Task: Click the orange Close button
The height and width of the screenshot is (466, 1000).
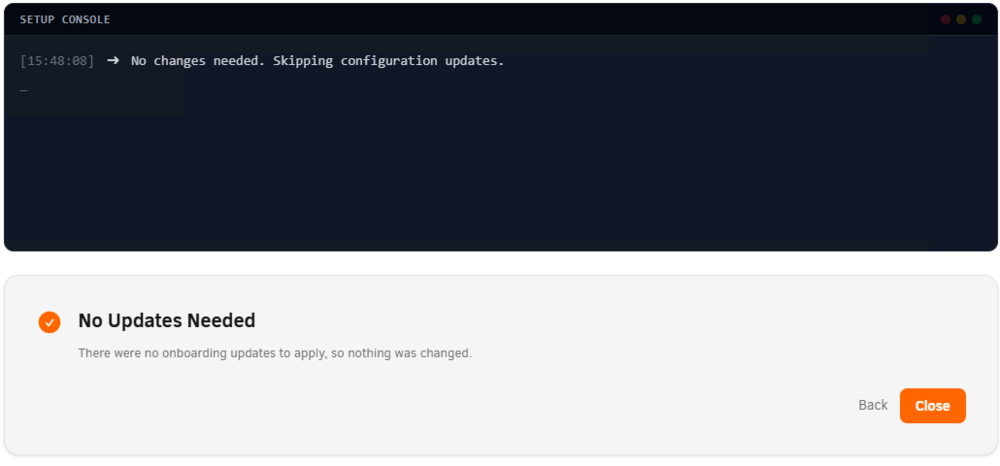Action: coord(932,405)
